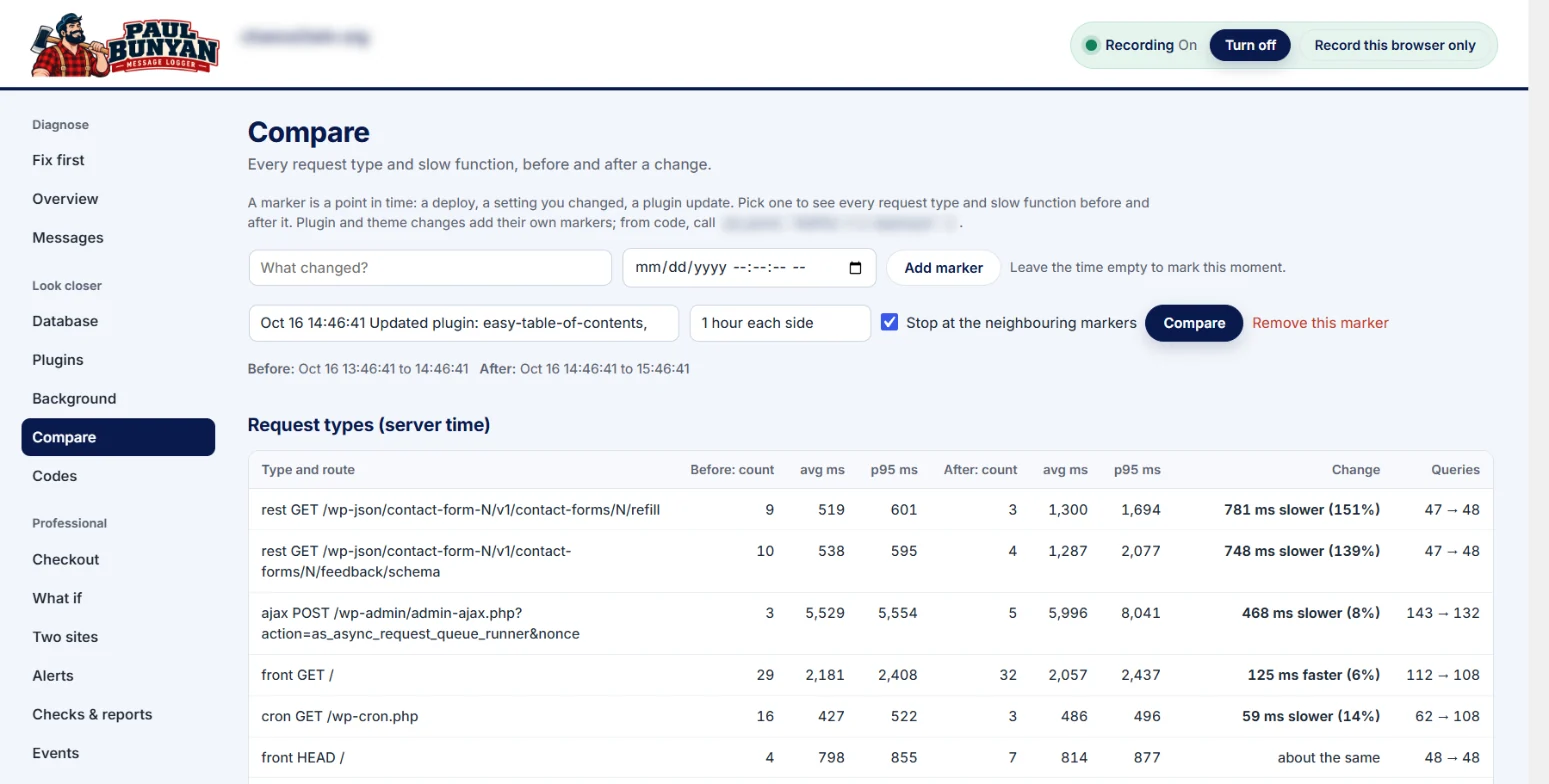
Task: Focus the What changed? input field
Action: point(430,268)
